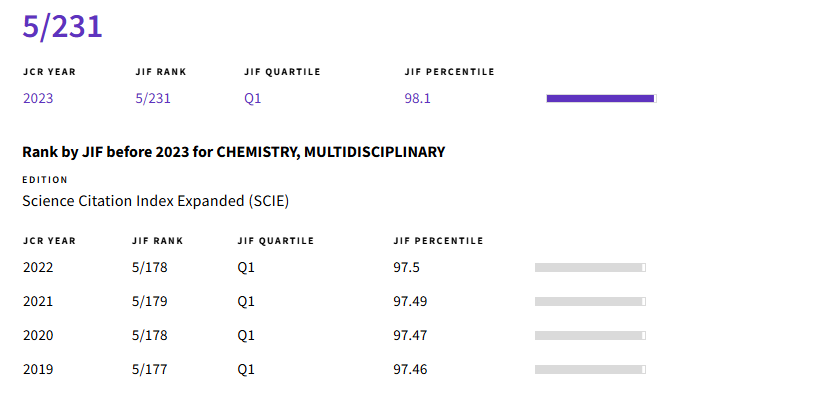Click the 5/178 rank in the 2022 row

coord(149,267)
